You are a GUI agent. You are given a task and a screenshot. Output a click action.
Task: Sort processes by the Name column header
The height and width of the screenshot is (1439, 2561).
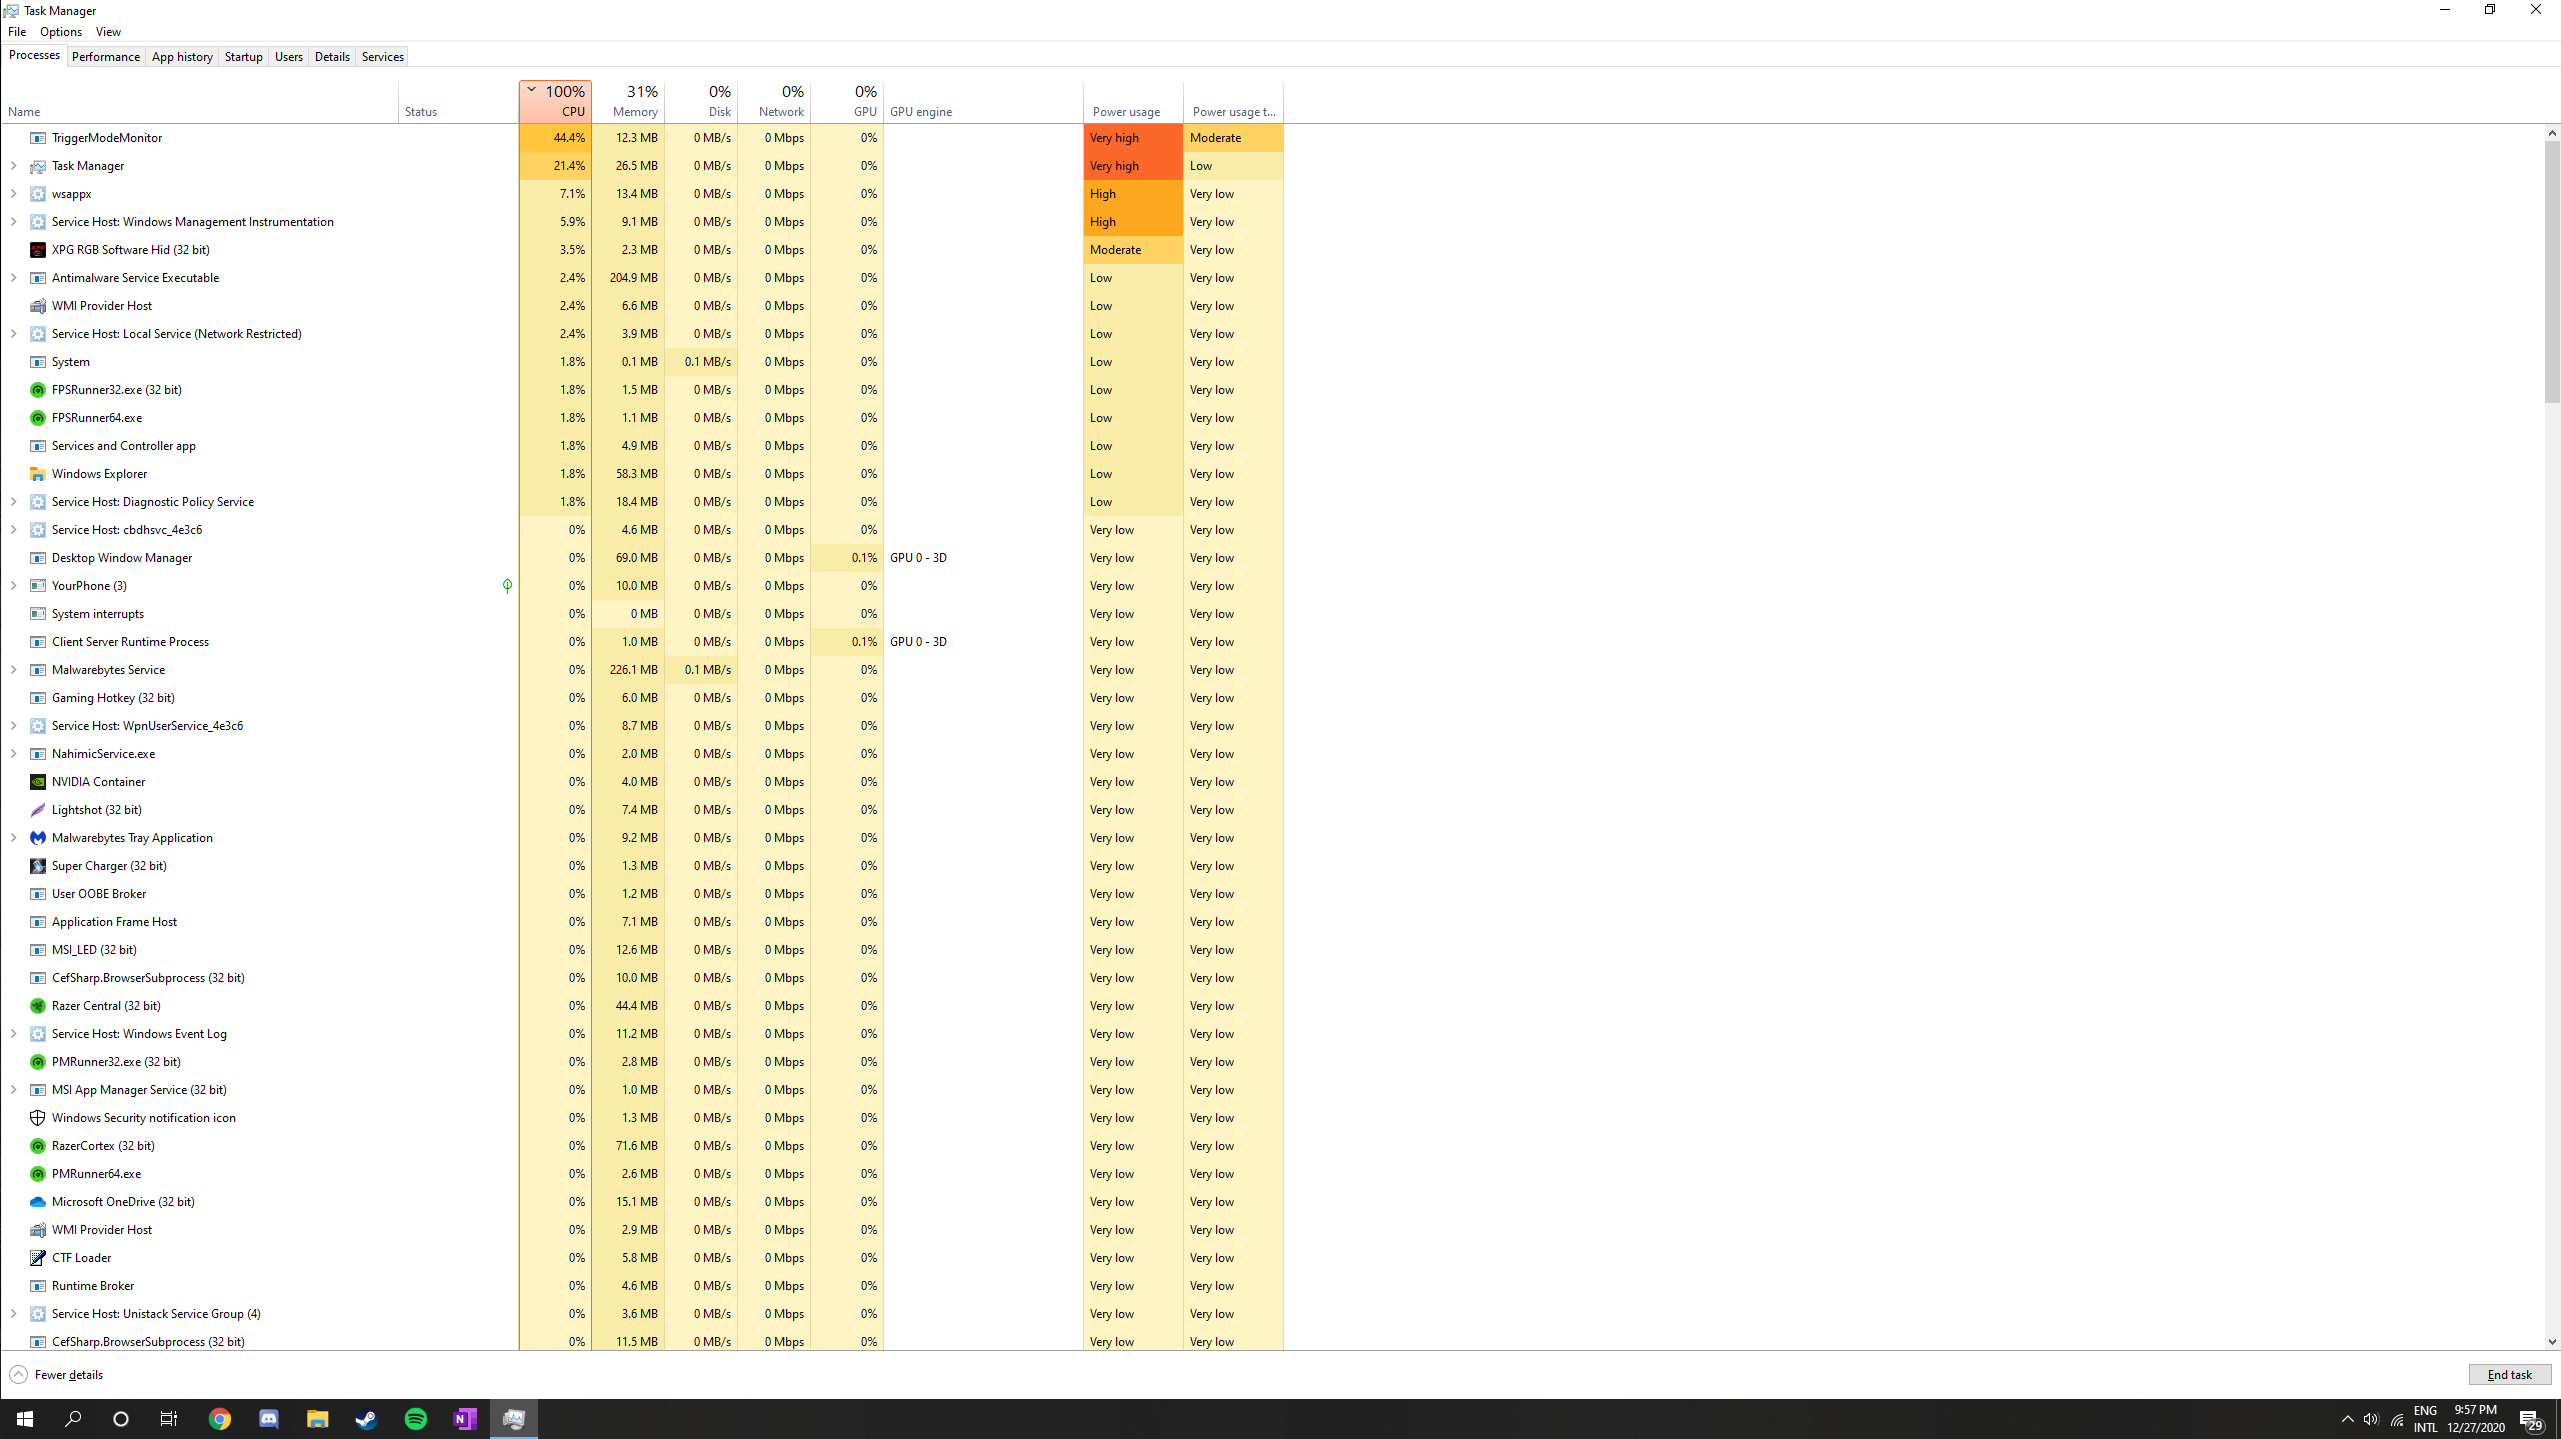[x=200, y=102]
